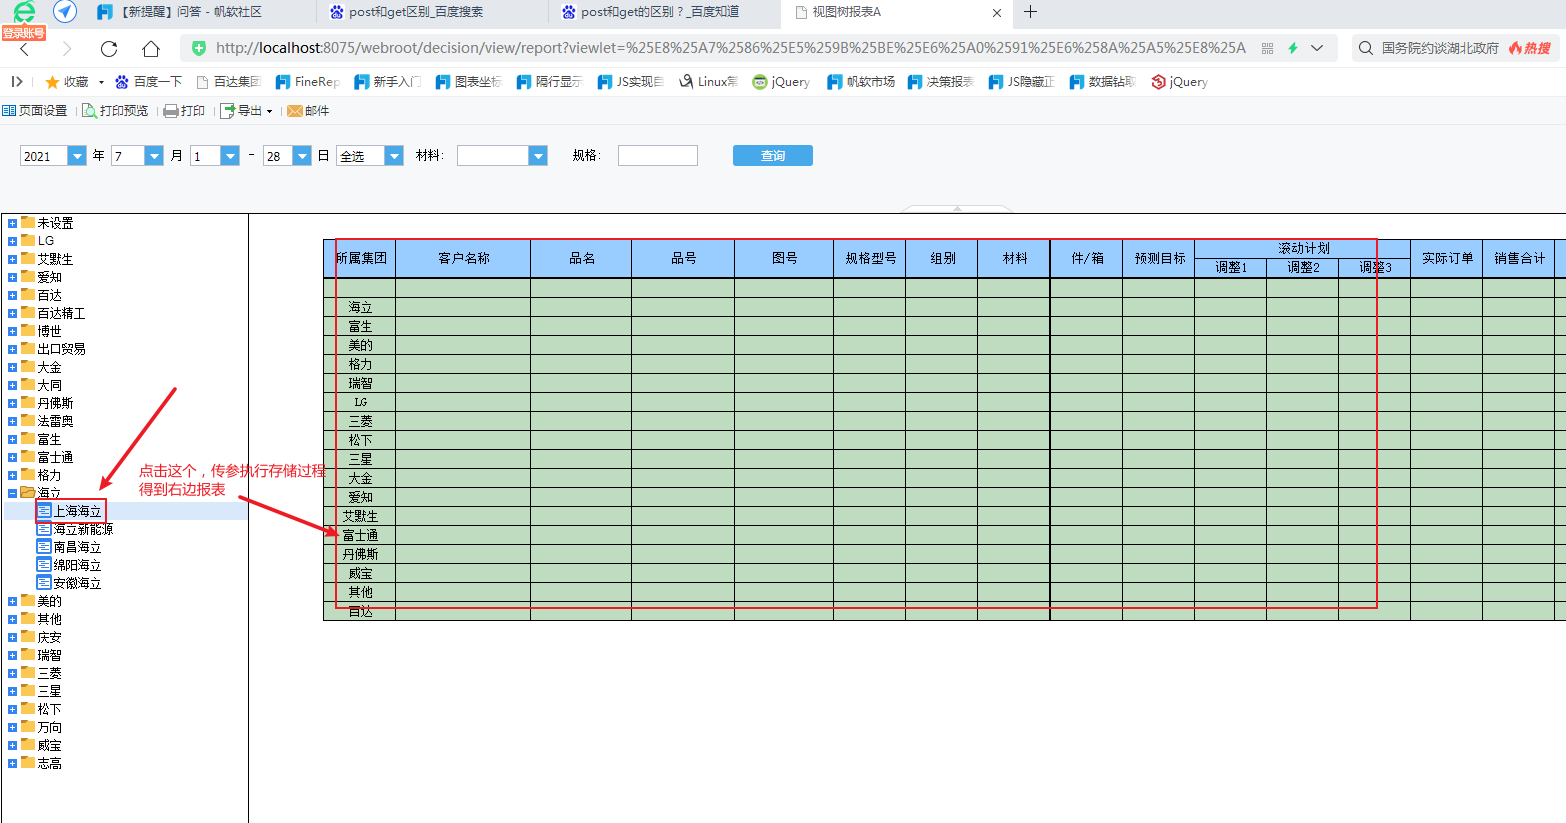The width and height of the screenshot is (1566, 823).
Task: Open the address bar dropdown chevron
Action: tap(1317, 48)
